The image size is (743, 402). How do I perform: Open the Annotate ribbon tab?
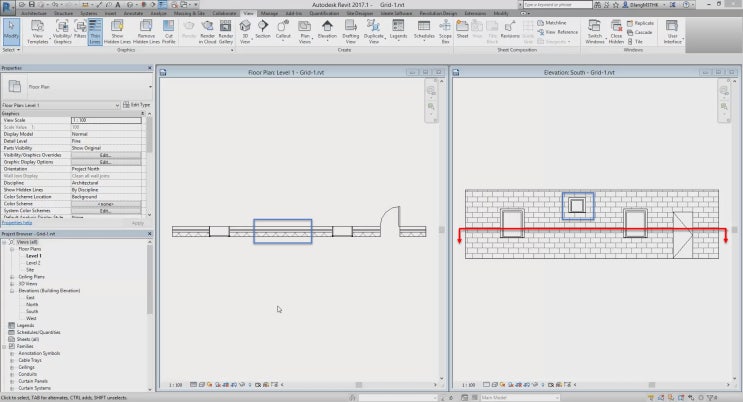133,13
